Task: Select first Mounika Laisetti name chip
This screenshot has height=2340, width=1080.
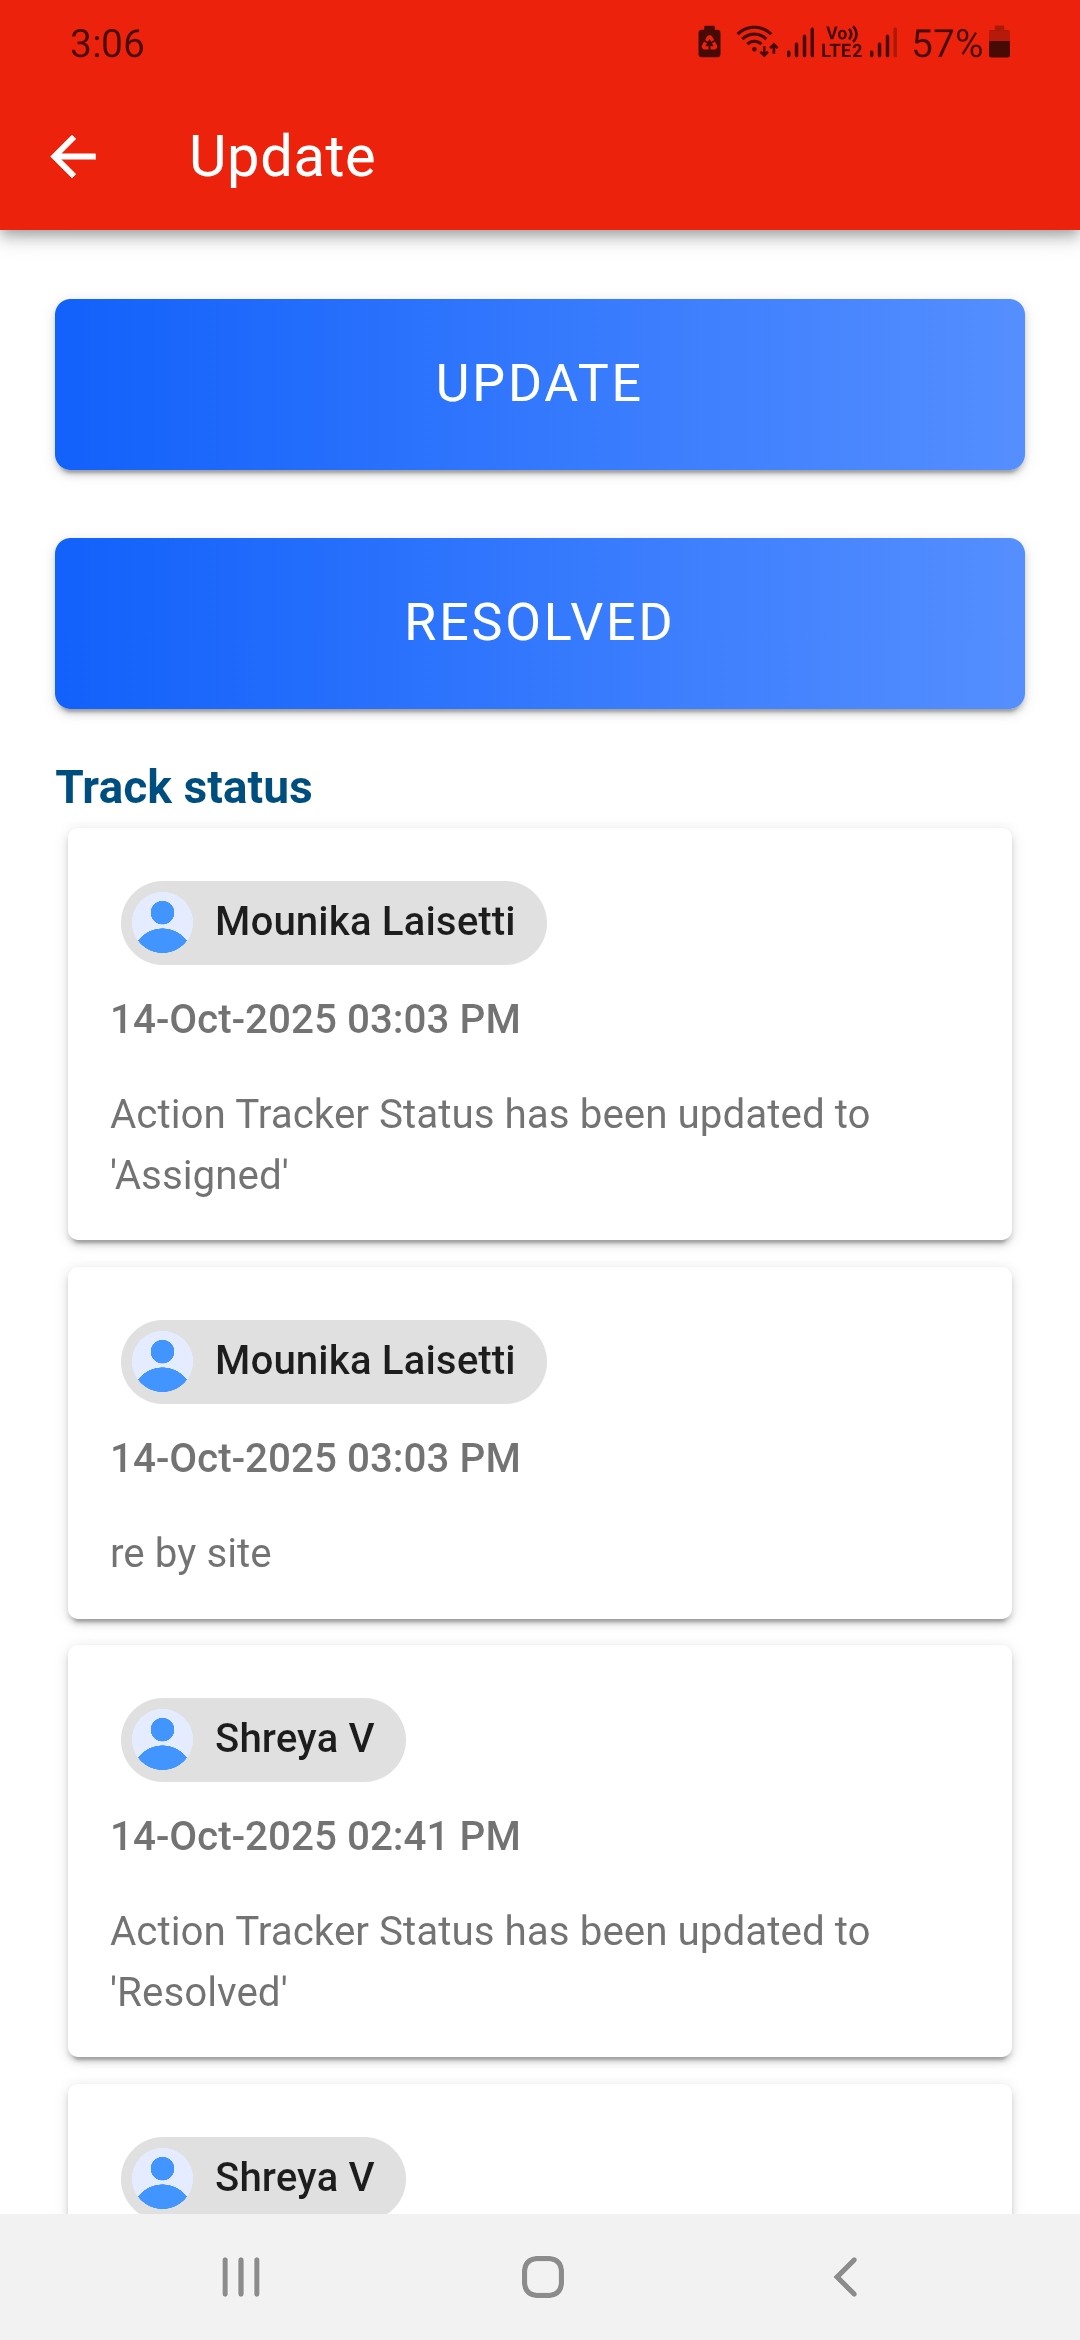Action: coord(334,922)
